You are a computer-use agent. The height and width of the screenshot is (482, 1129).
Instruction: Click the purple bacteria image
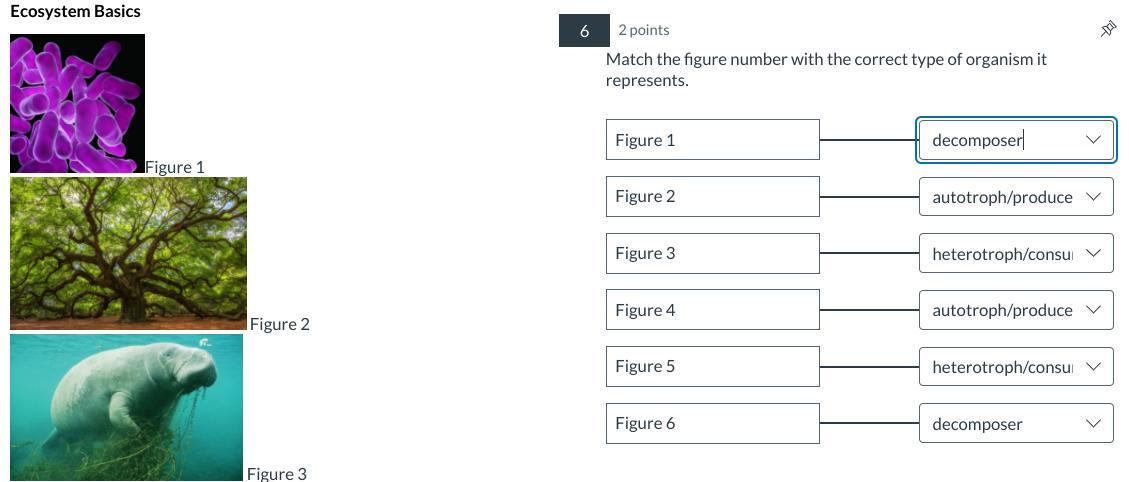(77, 103)
